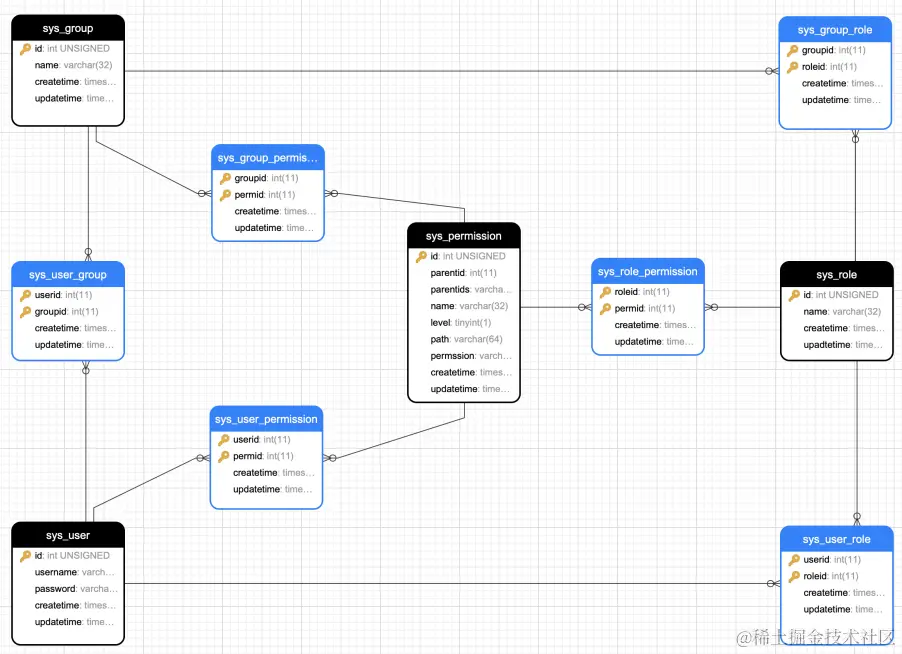Select sys_group_permis... table header
Viewport: 902px width, 654px height.
267,158
